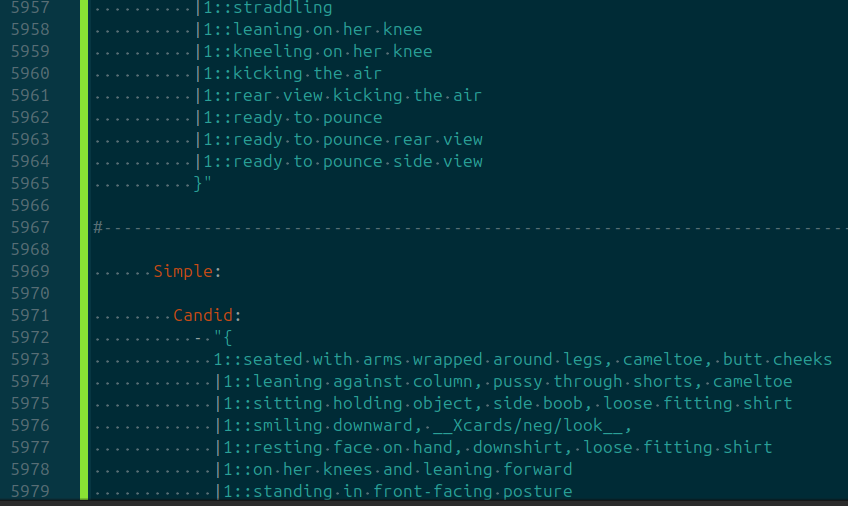Click the '__Xcards/neg/look__' wildcard reference
Screen dimensions: 848x506
532,426
